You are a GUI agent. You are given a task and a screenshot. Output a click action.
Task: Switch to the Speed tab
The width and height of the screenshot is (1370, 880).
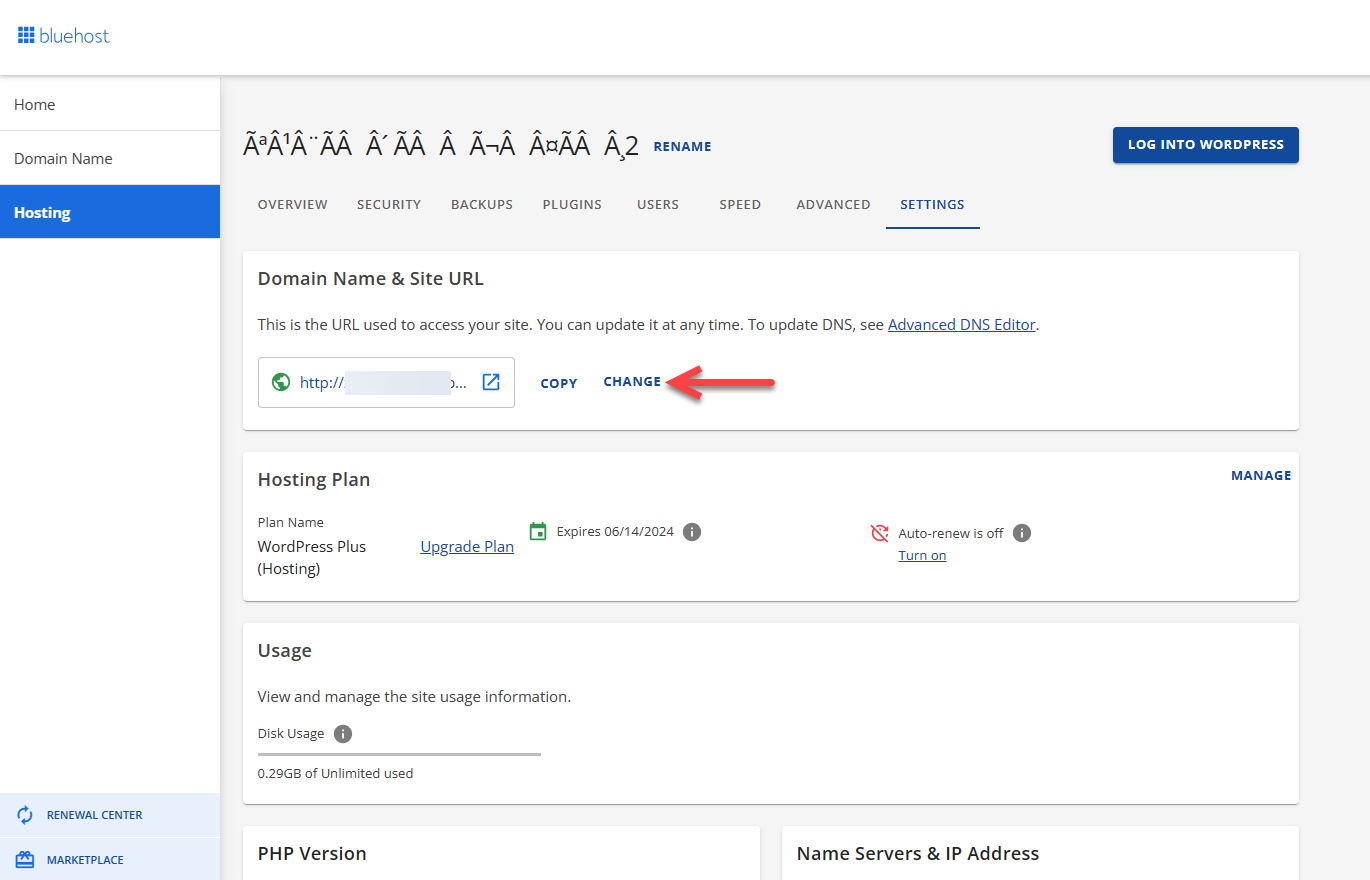(740, 204)
